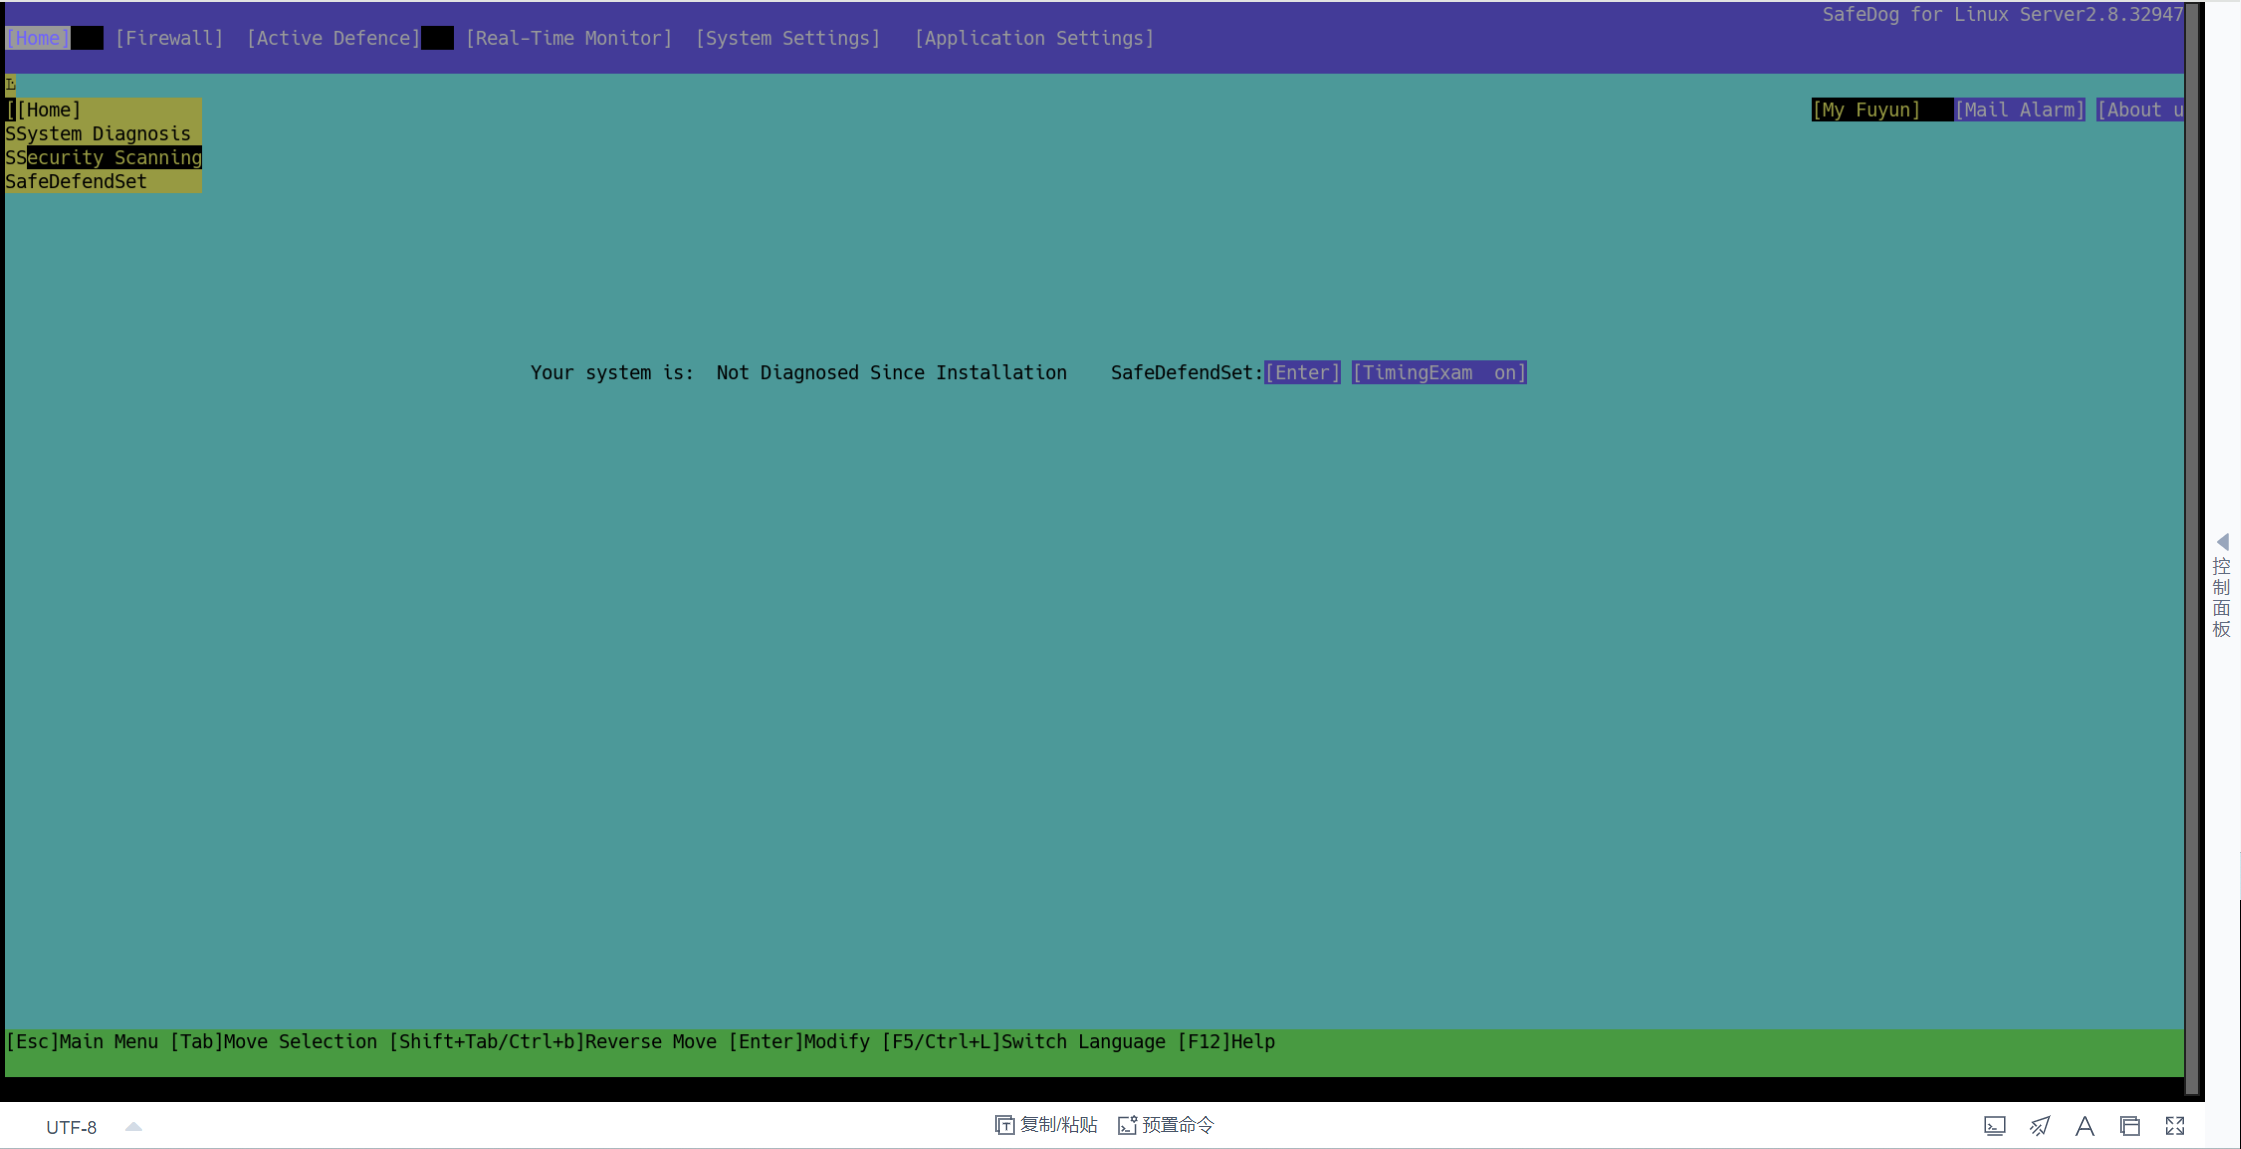Select SafeDefendSet entry in the Home menu
This screenshot has width=2241, height=1149.
coord(75,181)
